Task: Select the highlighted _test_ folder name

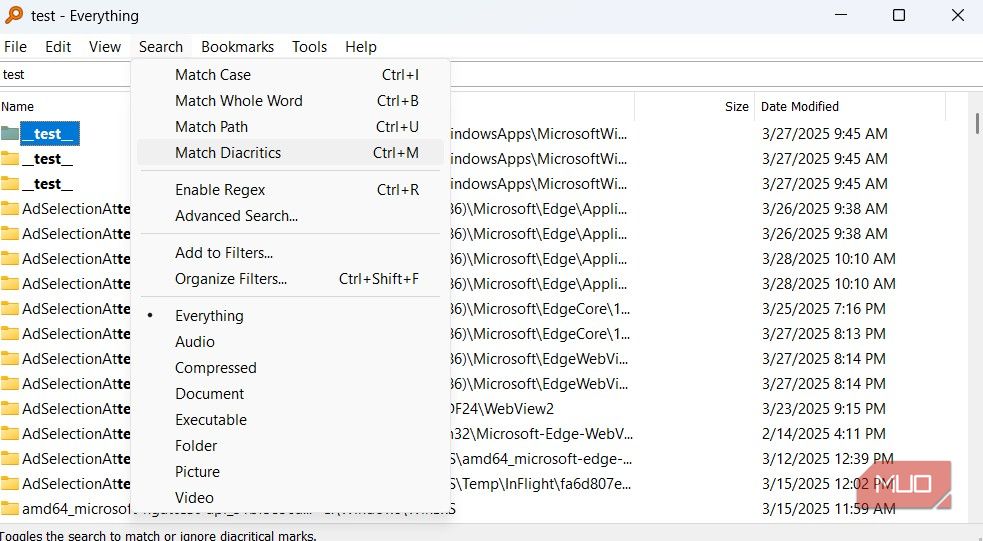Action: (50, 134)
